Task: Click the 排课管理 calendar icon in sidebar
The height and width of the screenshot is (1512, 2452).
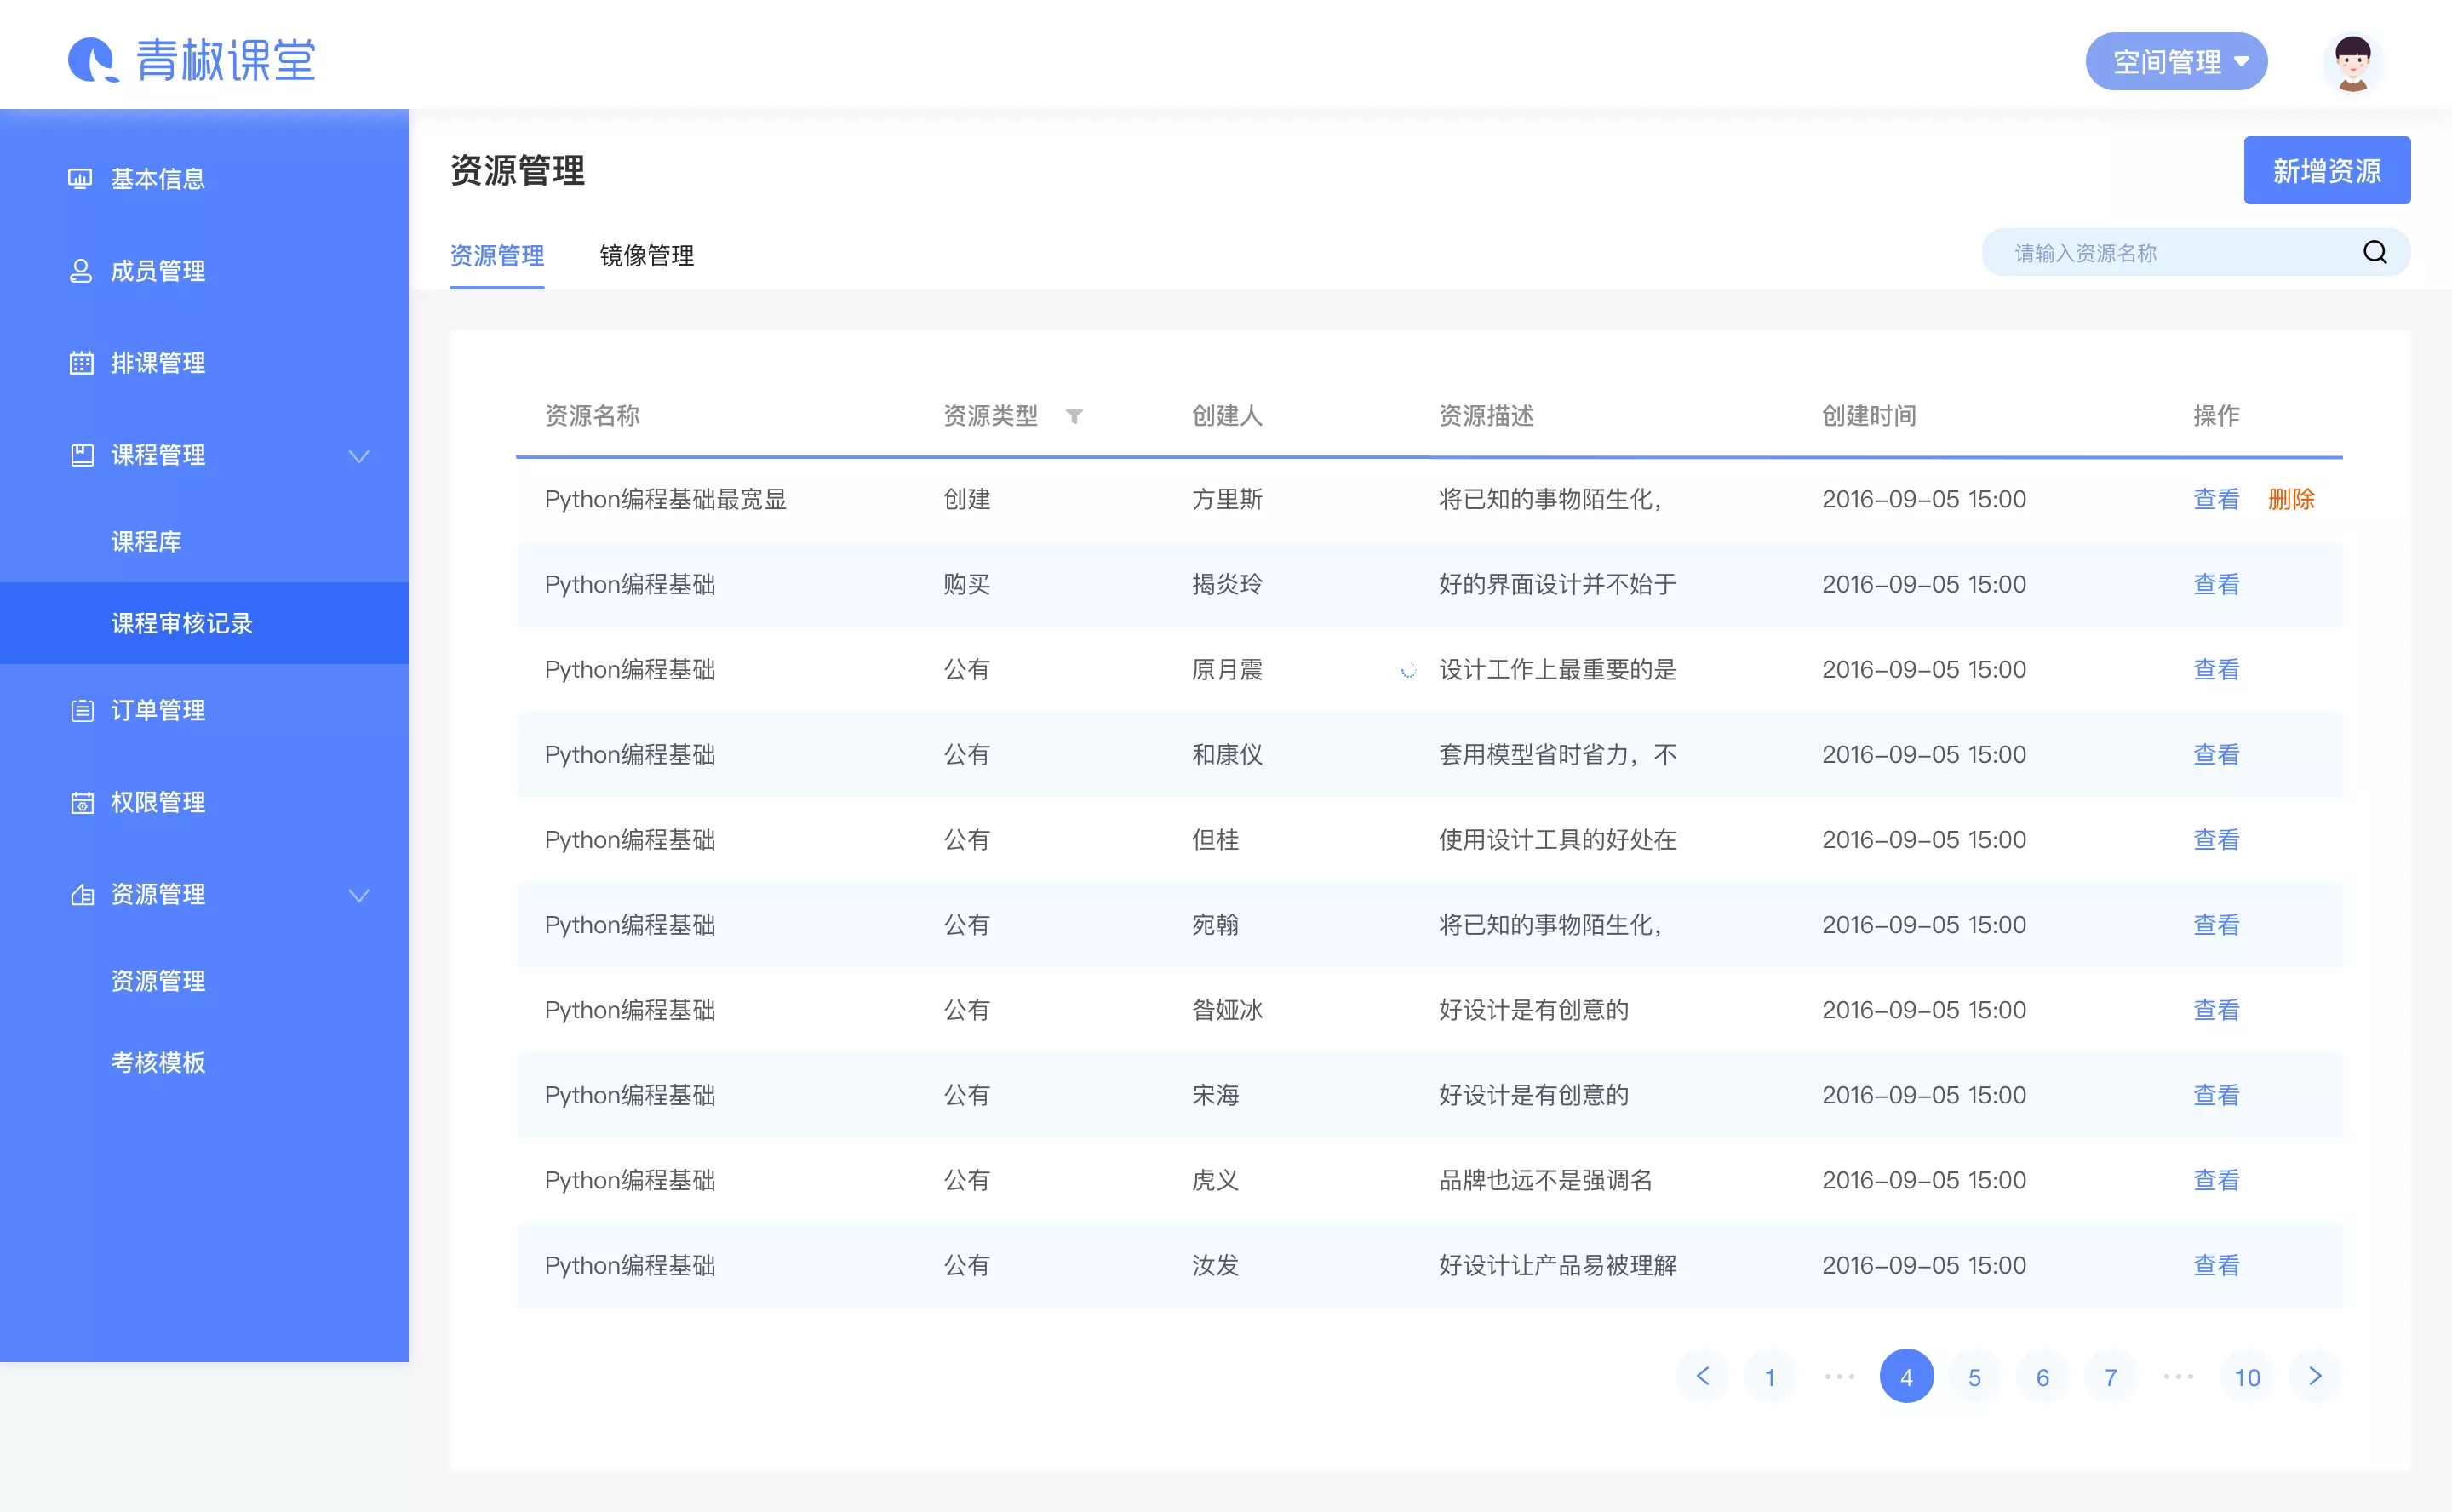Action: pyautogui.click(x=81, y=363)
